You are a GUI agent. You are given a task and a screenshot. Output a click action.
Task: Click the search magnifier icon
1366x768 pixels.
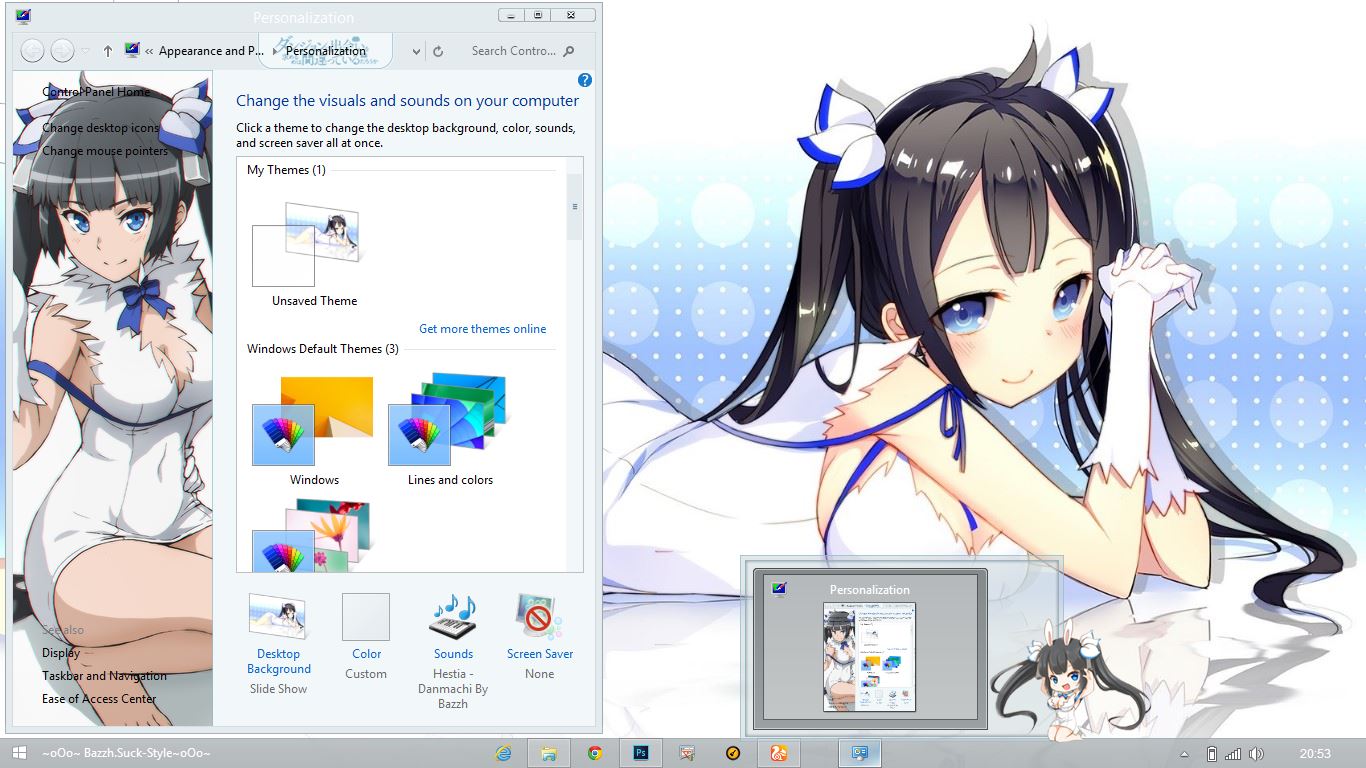[569, 51]
